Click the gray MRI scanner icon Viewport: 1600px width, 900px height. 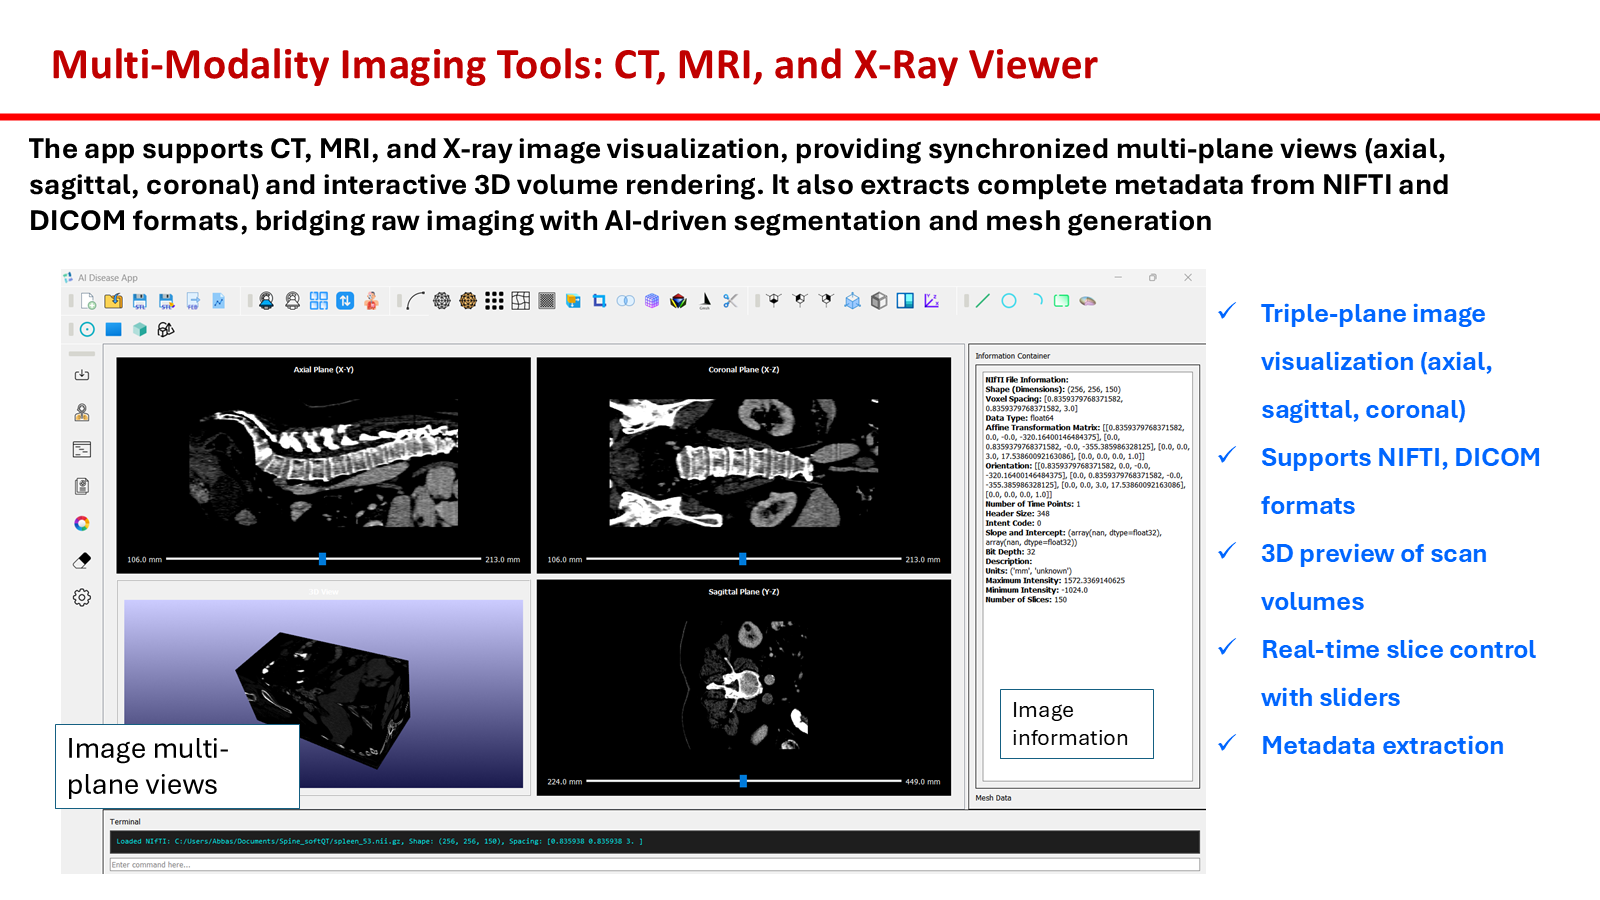click(292, 301)
